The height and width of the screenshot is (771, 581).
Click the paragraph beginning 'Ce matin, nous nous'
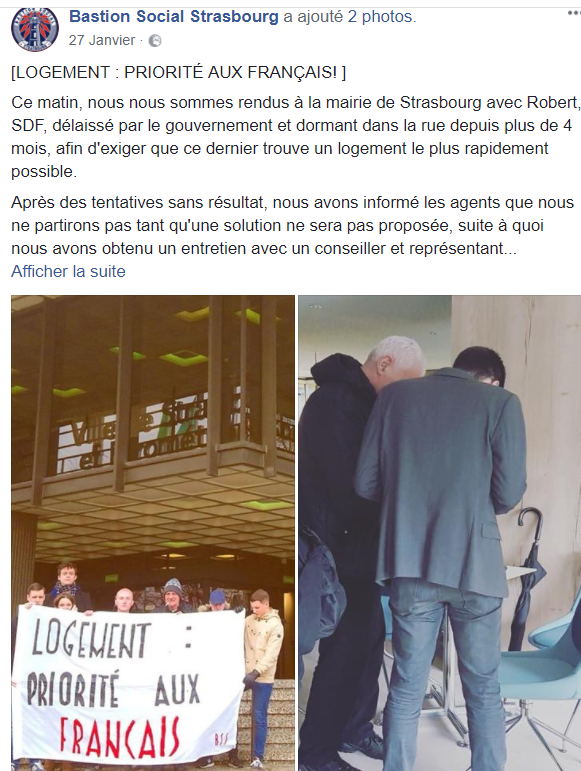(295, 137)
